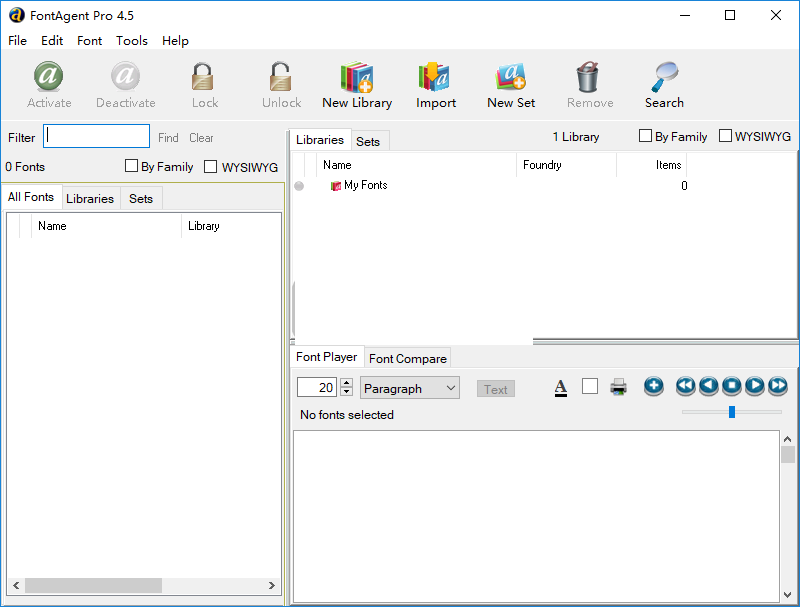The image size is (800, 607).
Task: Play fonts in Font Player
Action: (755, 386)
